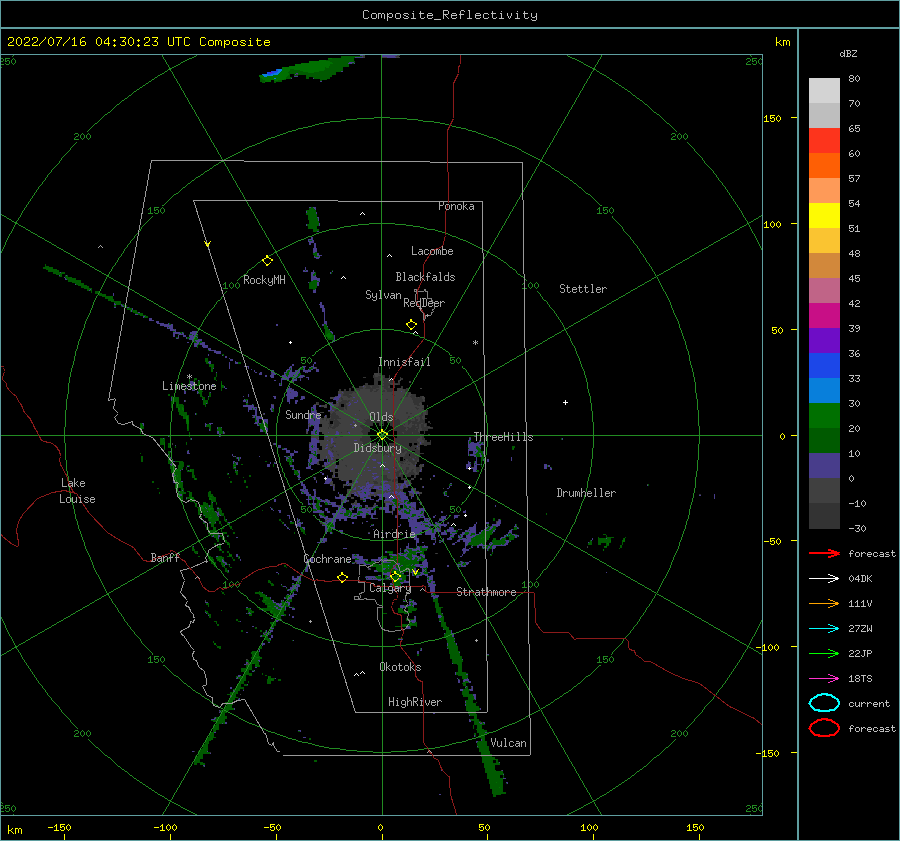Viewport: 900px width, 841px height.
Task: Click the asterisk marker above Limestone
Action: coord(189,377)
